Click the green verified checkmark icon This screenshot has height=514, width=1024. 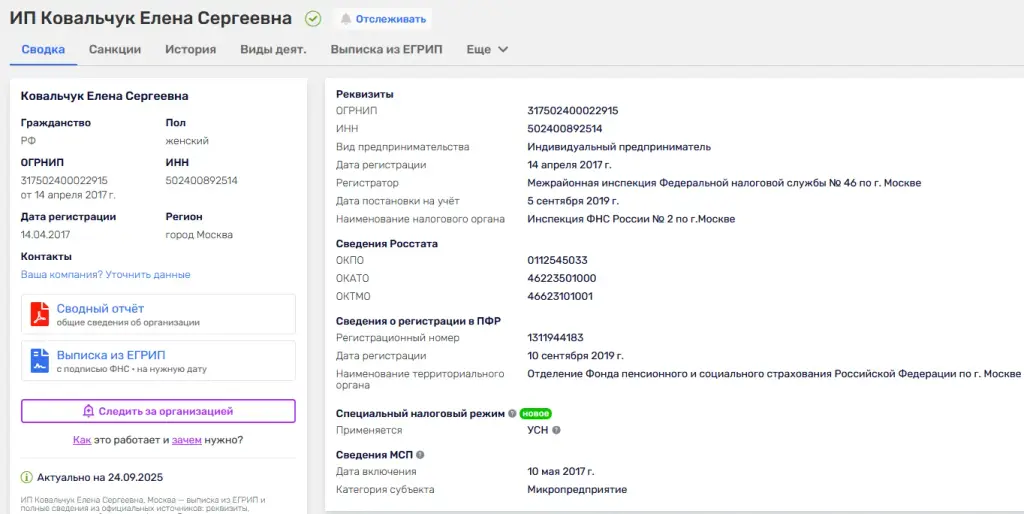[x=313, y=19]
